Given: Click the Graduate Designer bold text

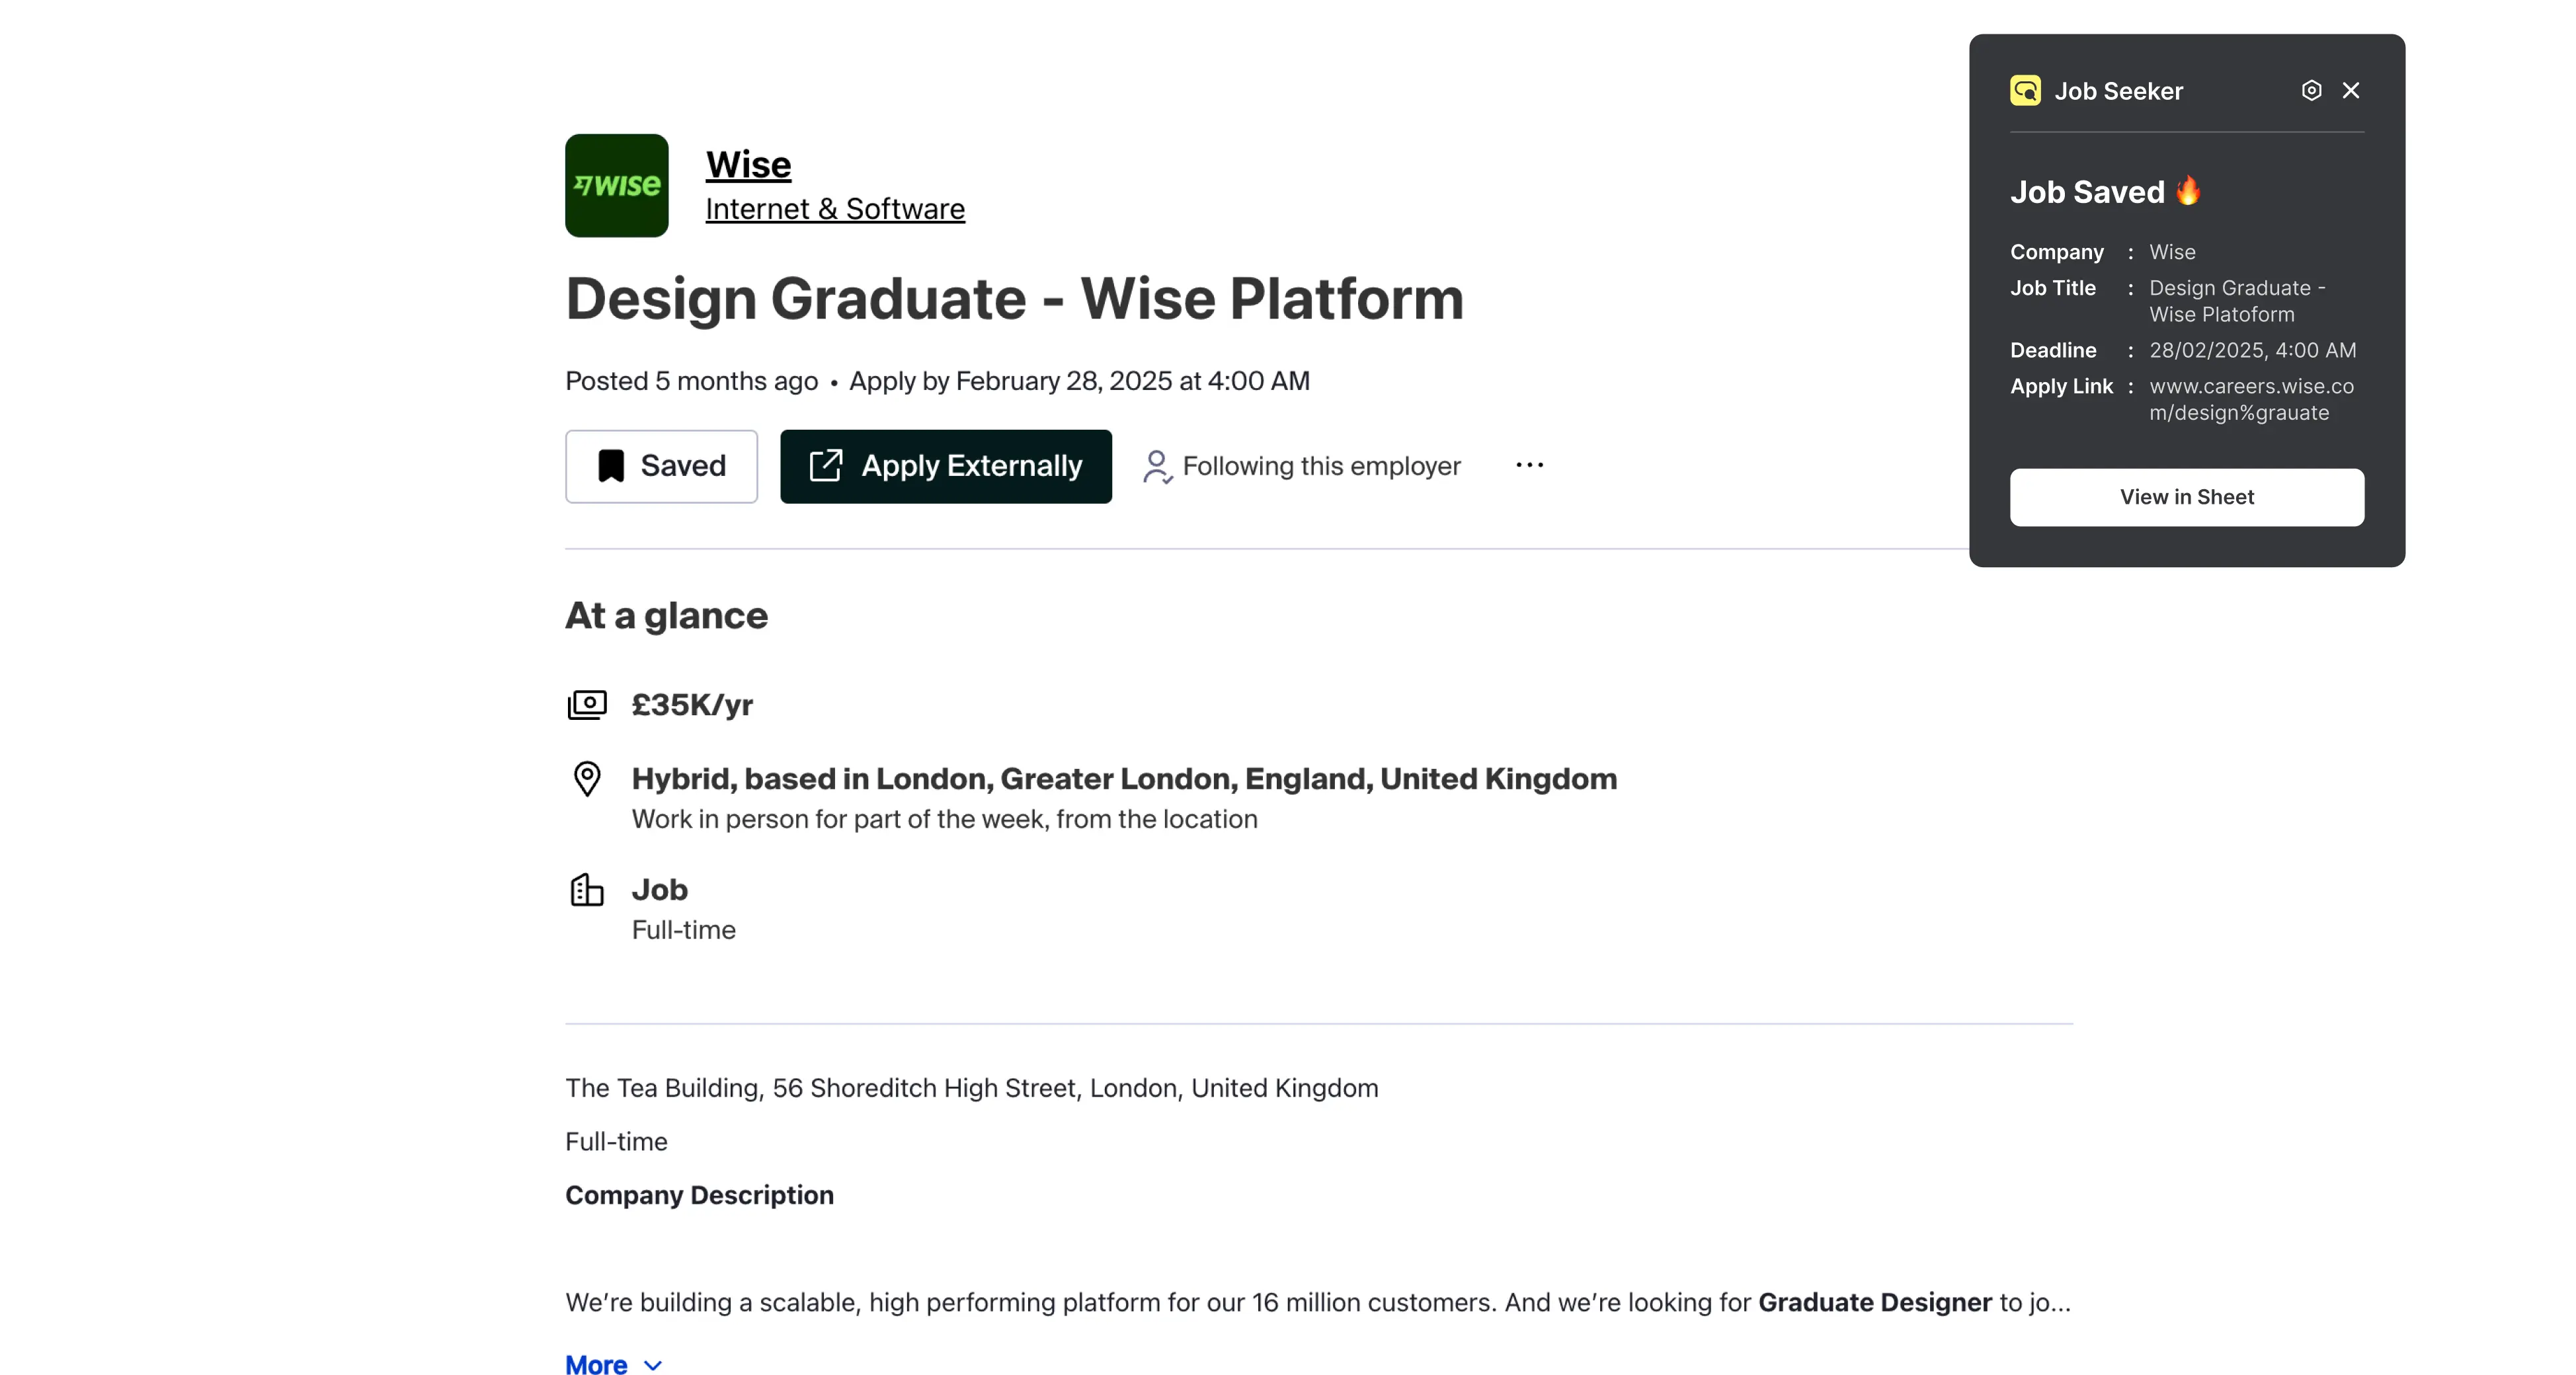Looking at the screenshot, I should (x=1875, y=1302).
